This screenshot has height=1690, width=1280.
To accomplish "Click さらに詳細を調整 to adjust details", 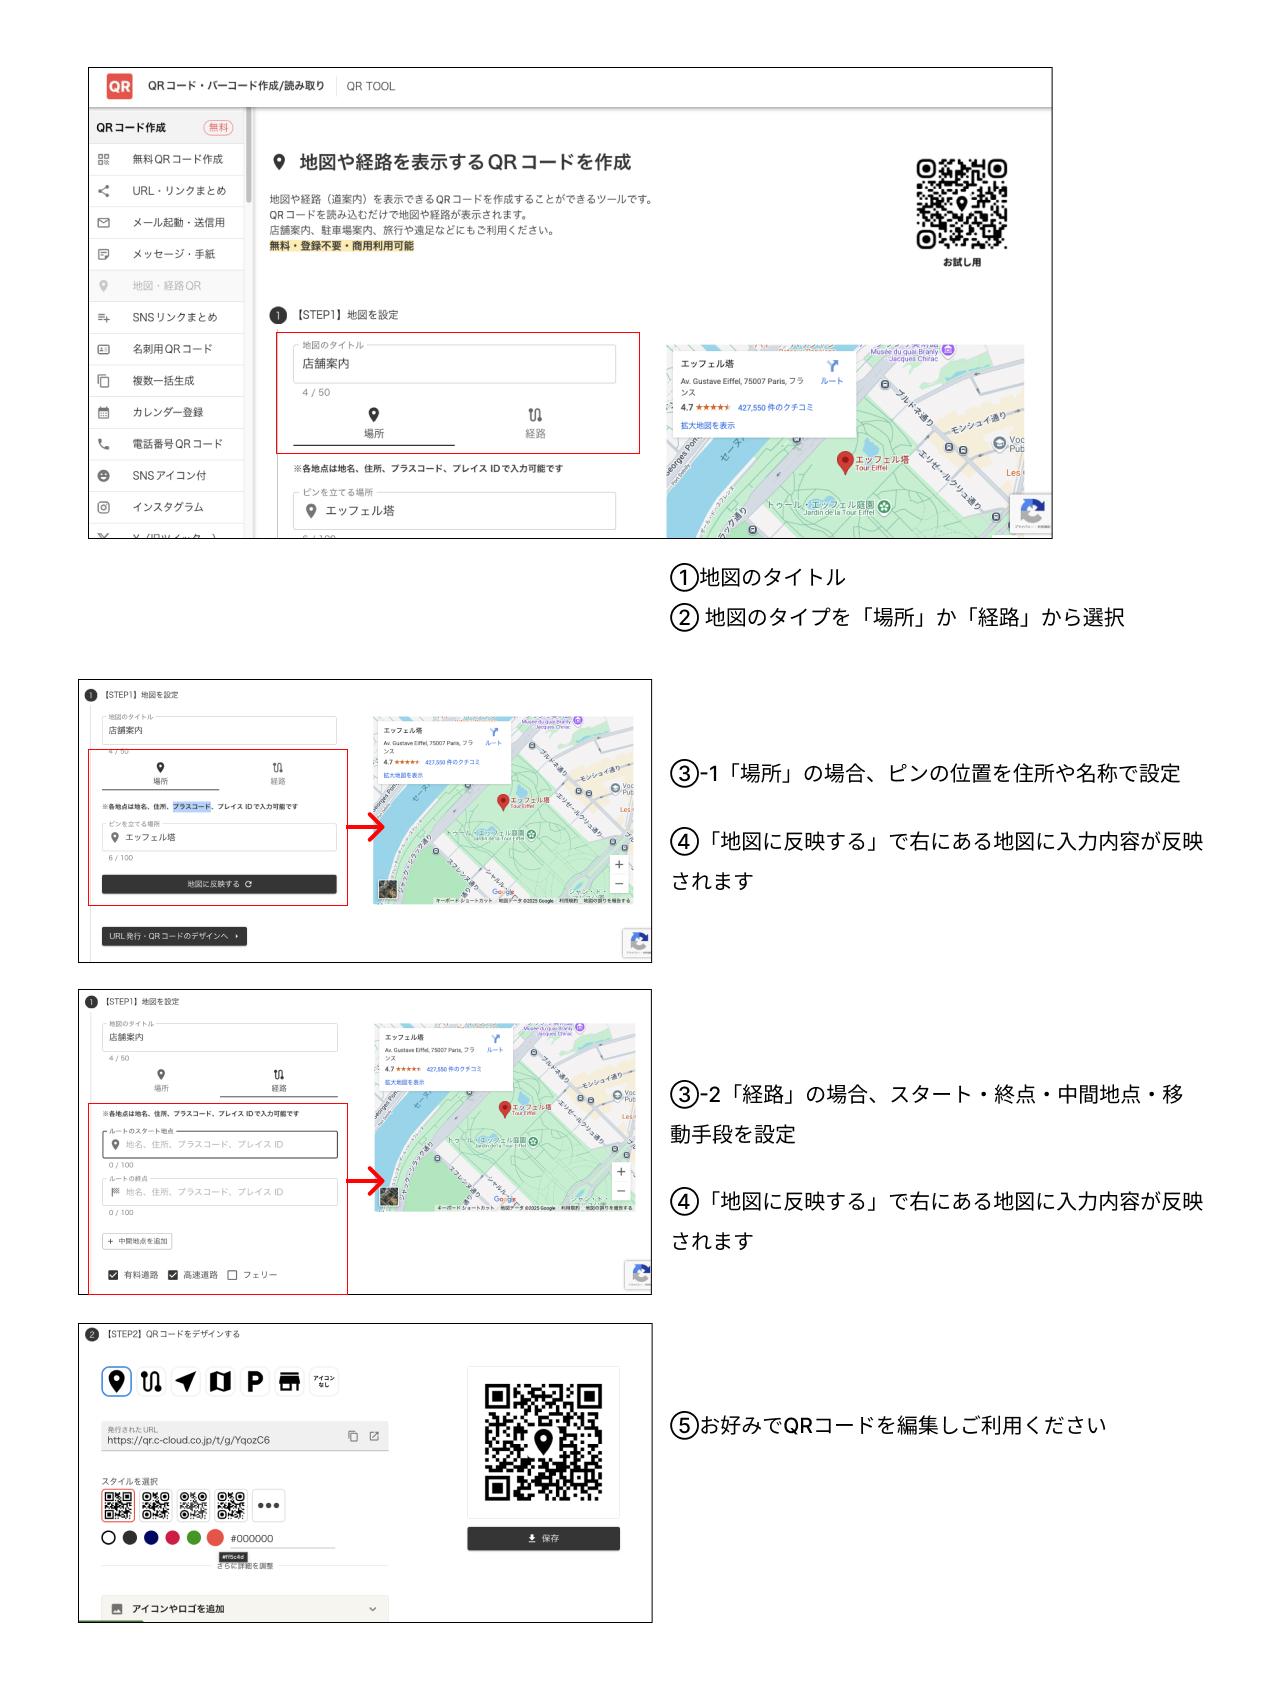I will (x=245, y=1566).
